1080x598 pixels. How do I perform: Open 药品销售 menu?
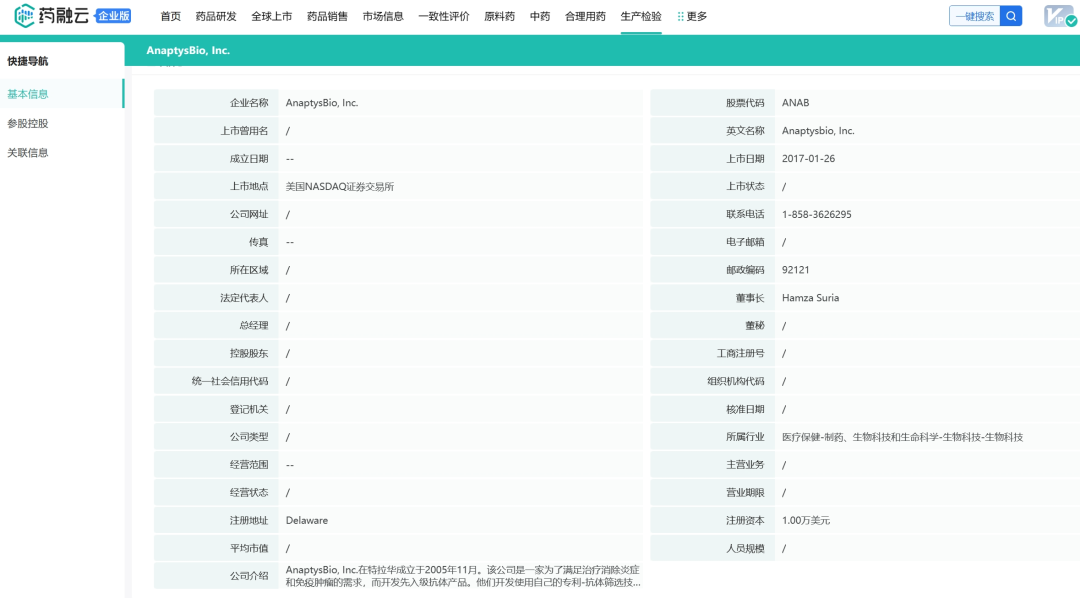(327, 17)
